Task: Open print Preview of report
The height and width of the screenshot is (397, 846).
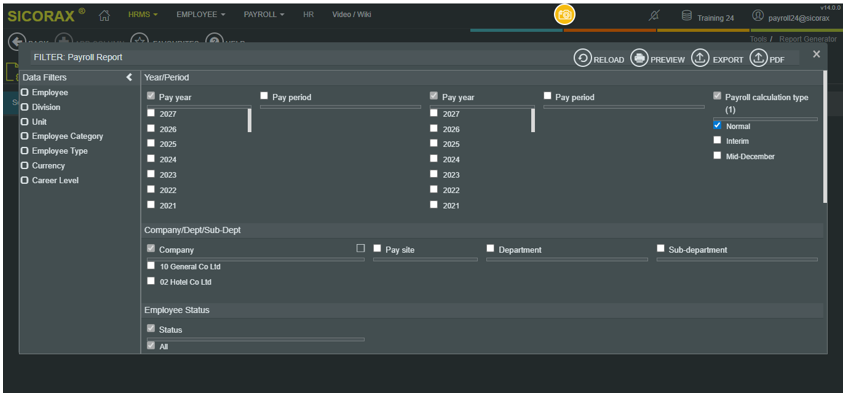Action: tap(657, 59)
